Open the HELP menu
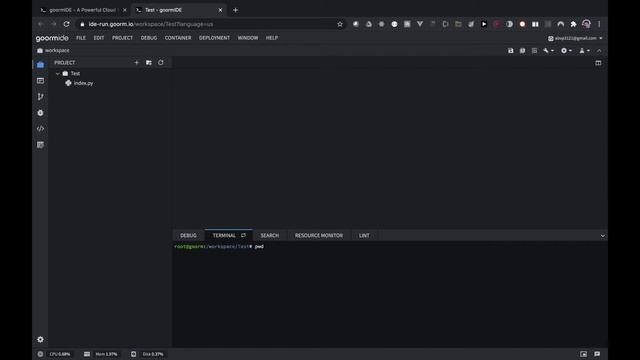The height and width of the screenshot is (360, 640). (x=272, y=38)
